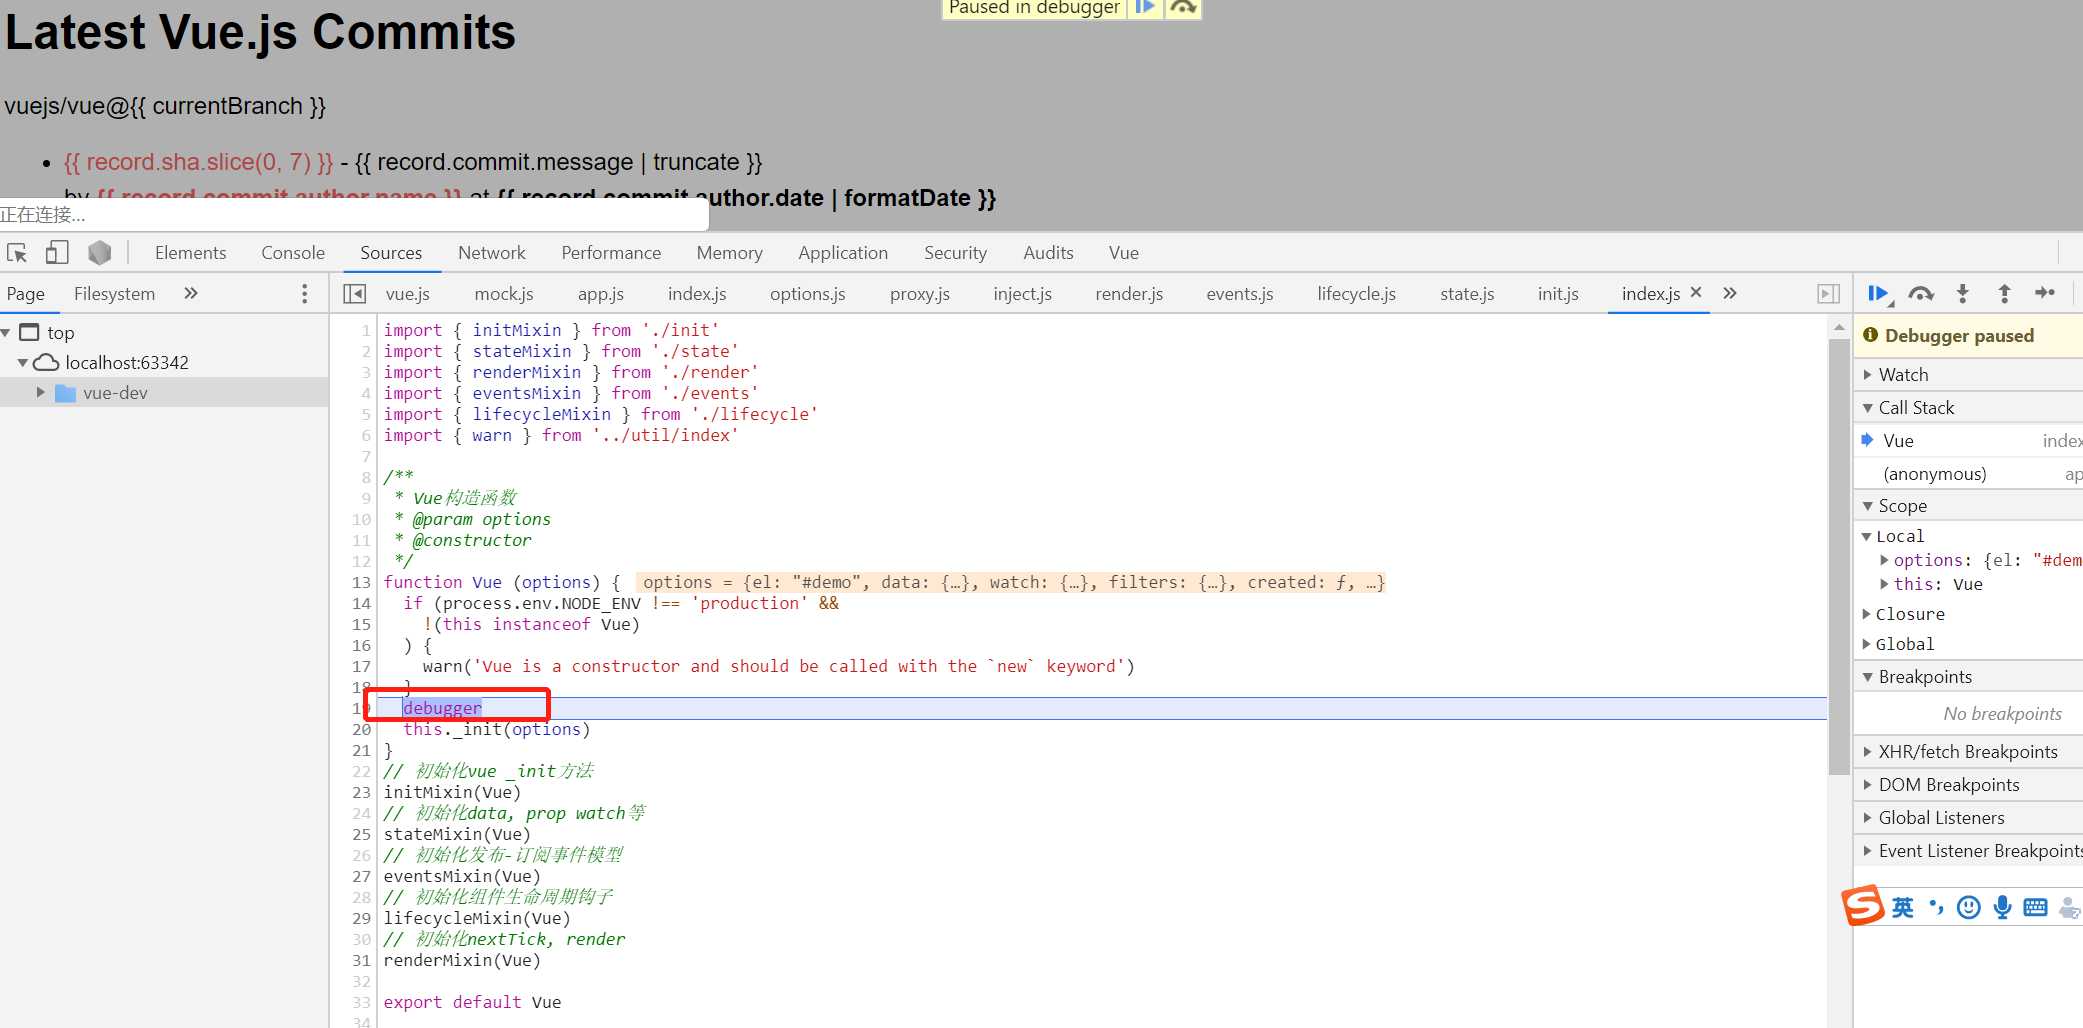Switch Sogou input language mode
Image resolution: width=2083 pixels, height=1028 pixels.
pyautogui.click(x=1902, y=907)
